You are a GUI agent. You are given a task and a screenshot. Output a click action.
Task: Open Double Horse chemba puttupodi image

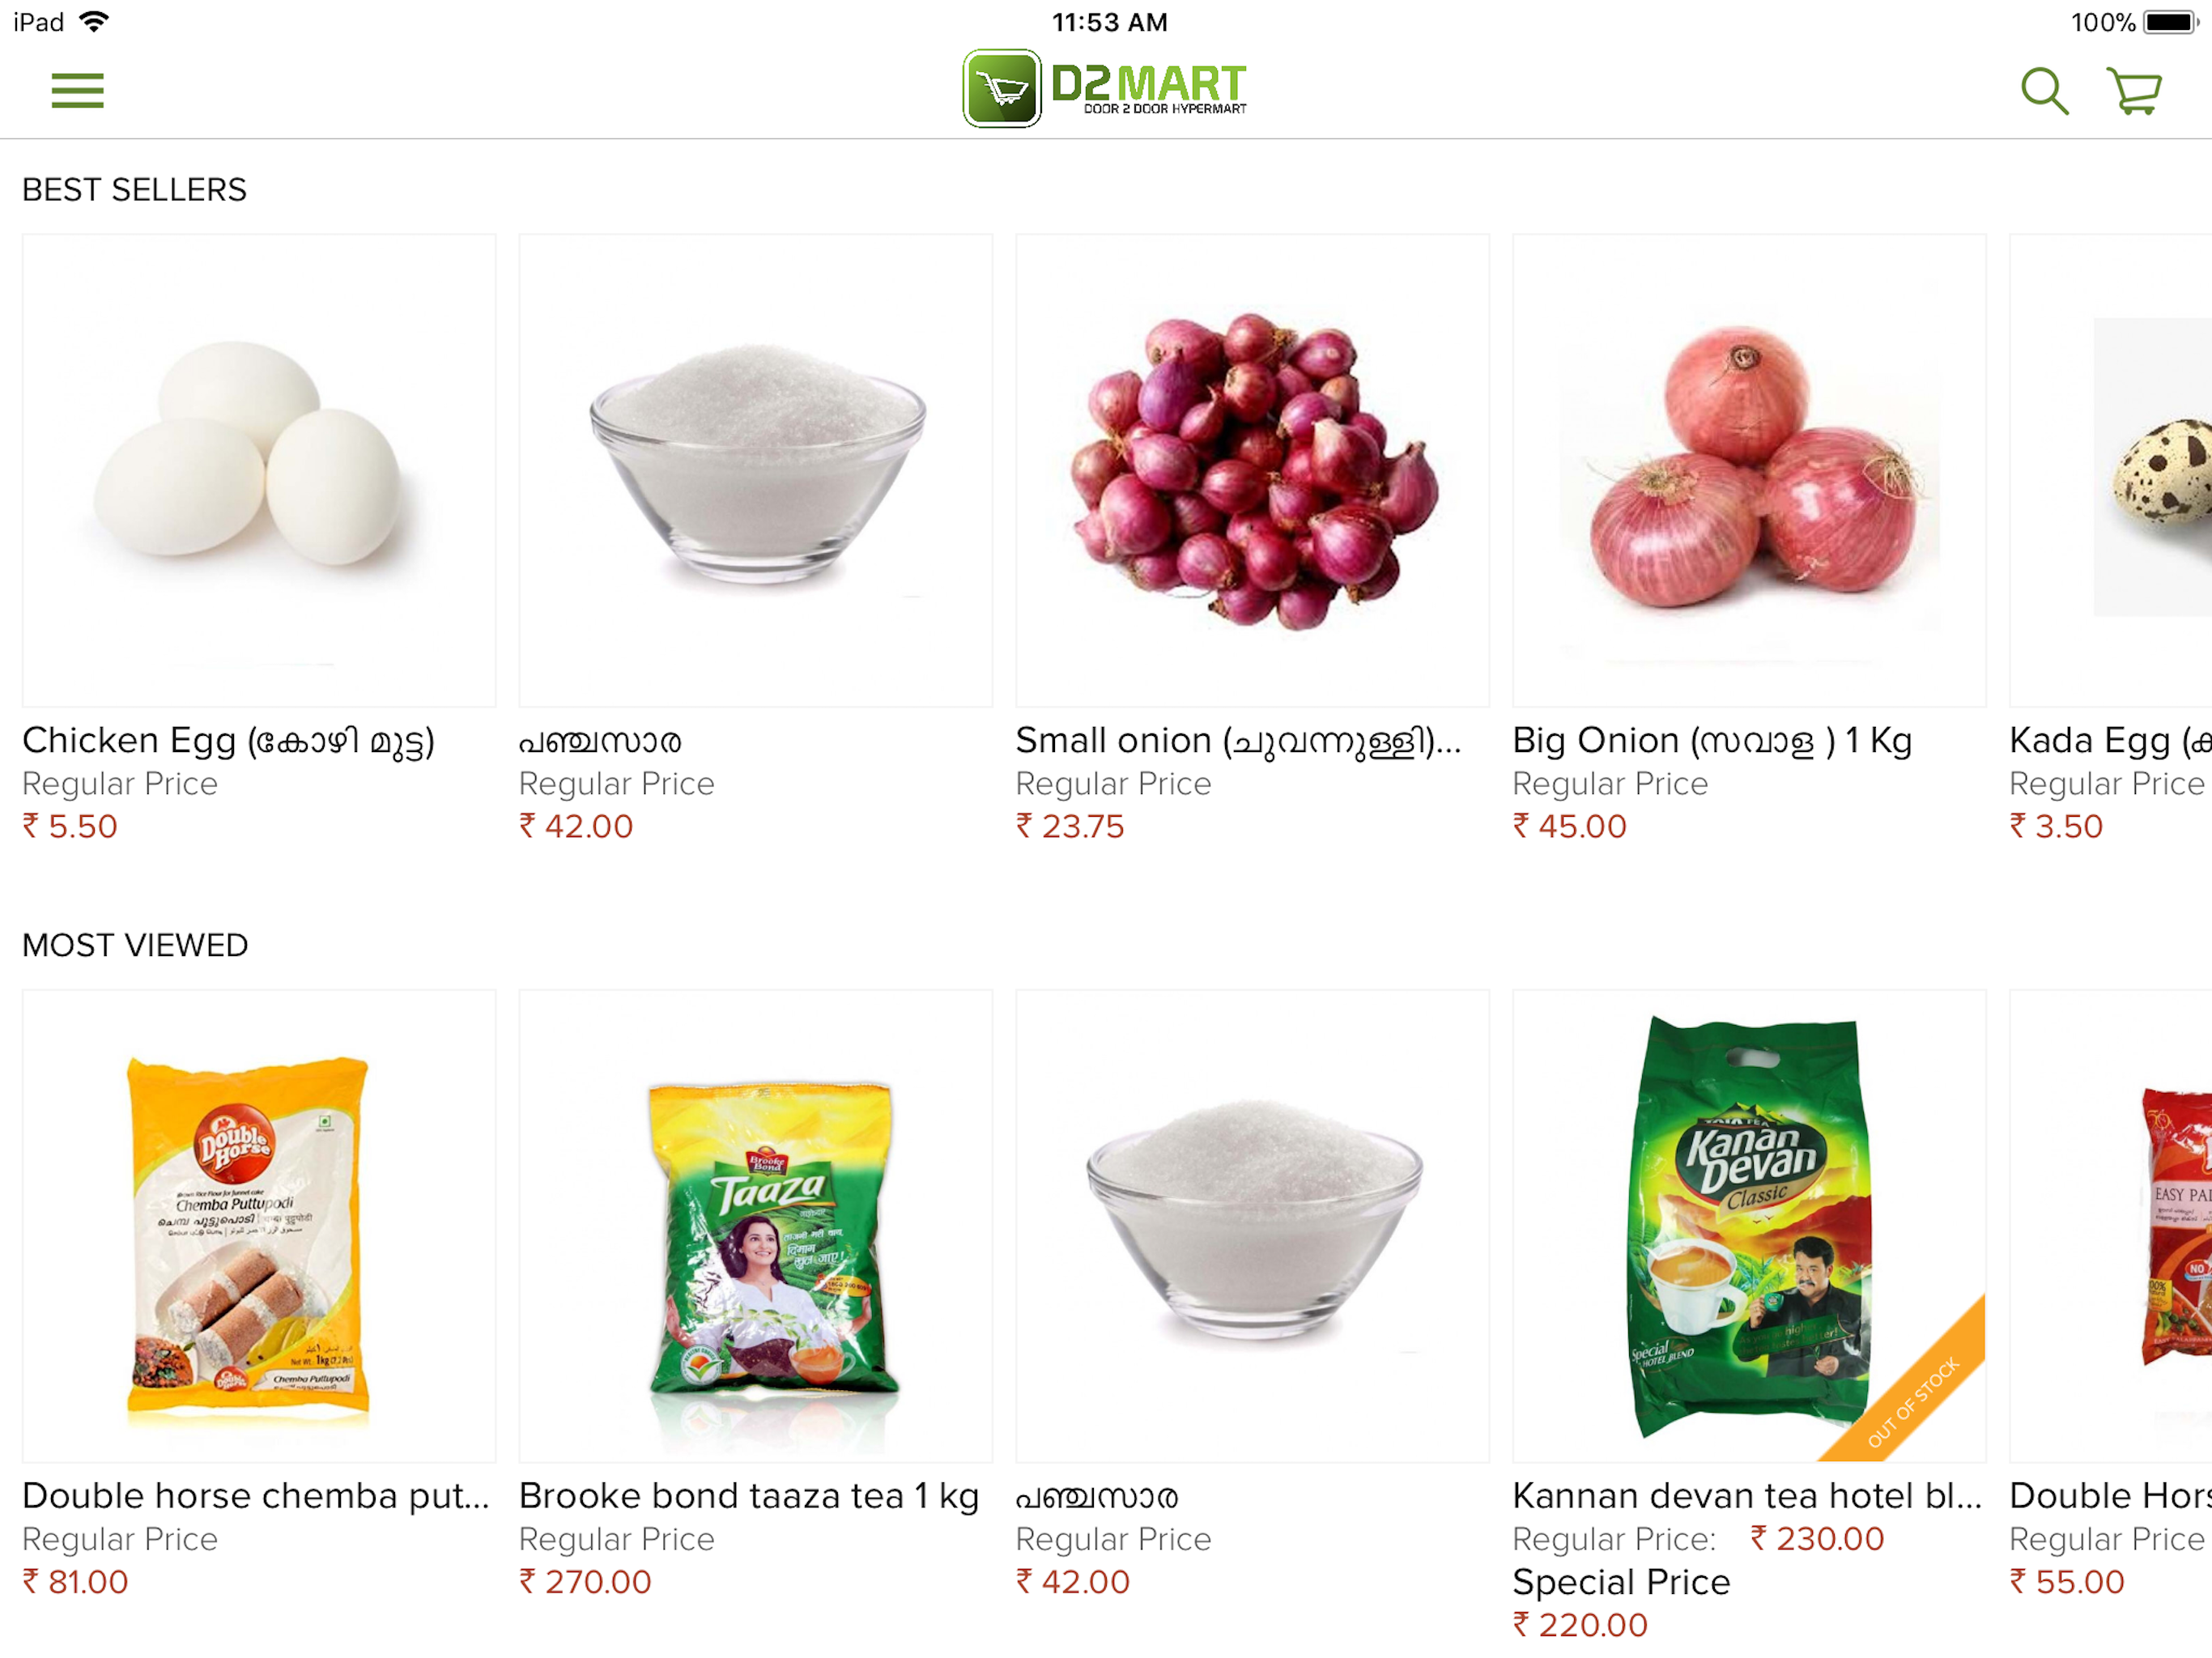click(x=259, y=1226)
